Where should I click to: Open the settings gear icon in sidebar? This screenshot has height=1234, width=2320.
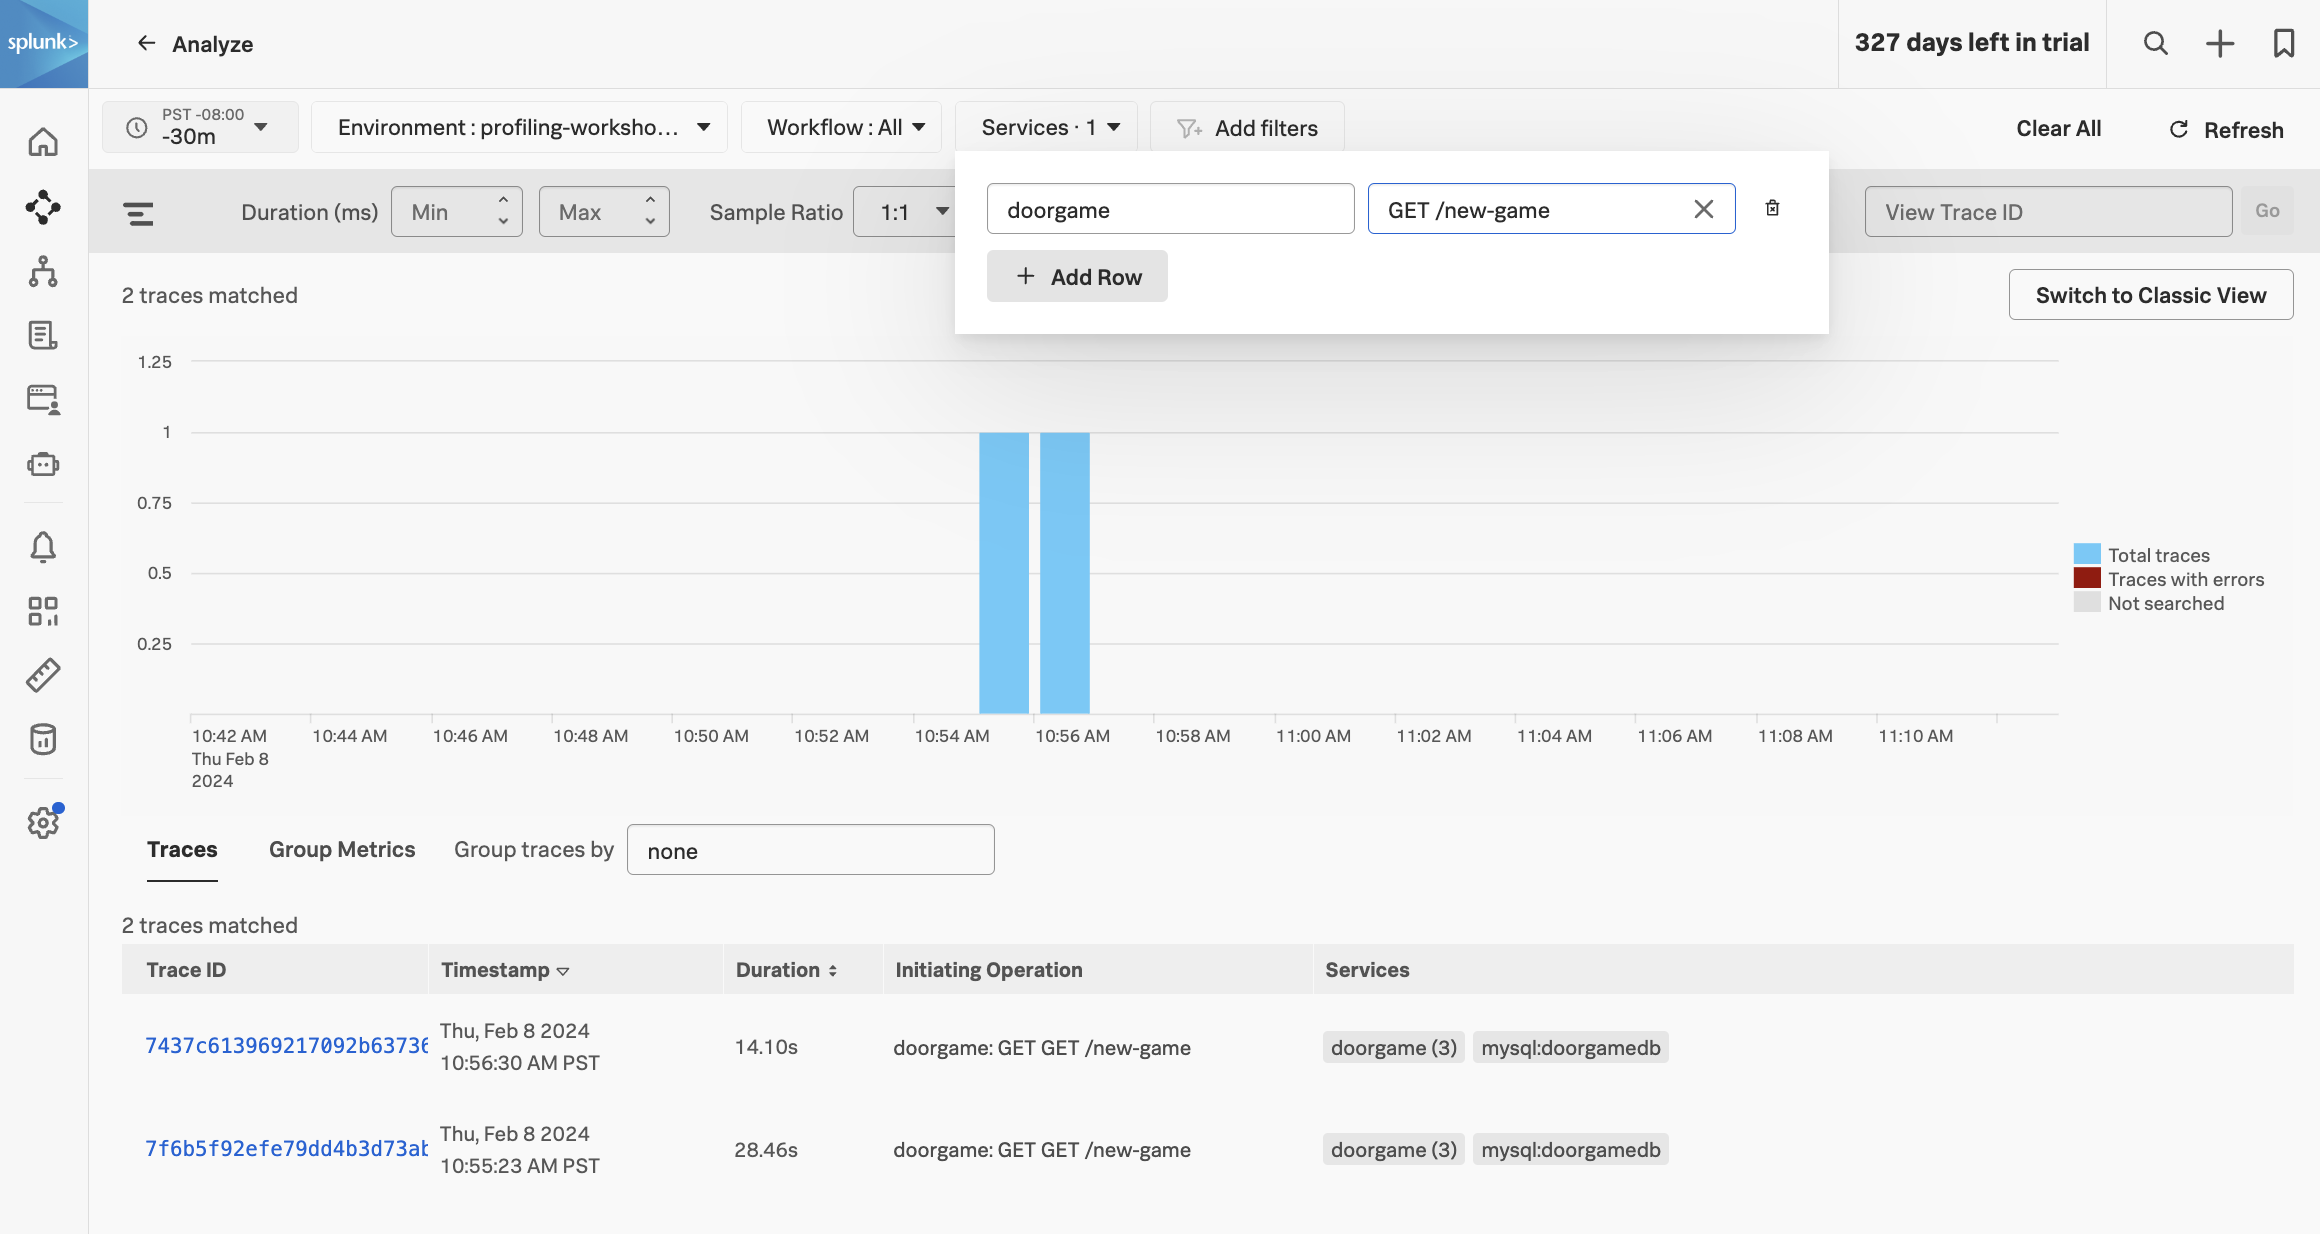point(43,822)
